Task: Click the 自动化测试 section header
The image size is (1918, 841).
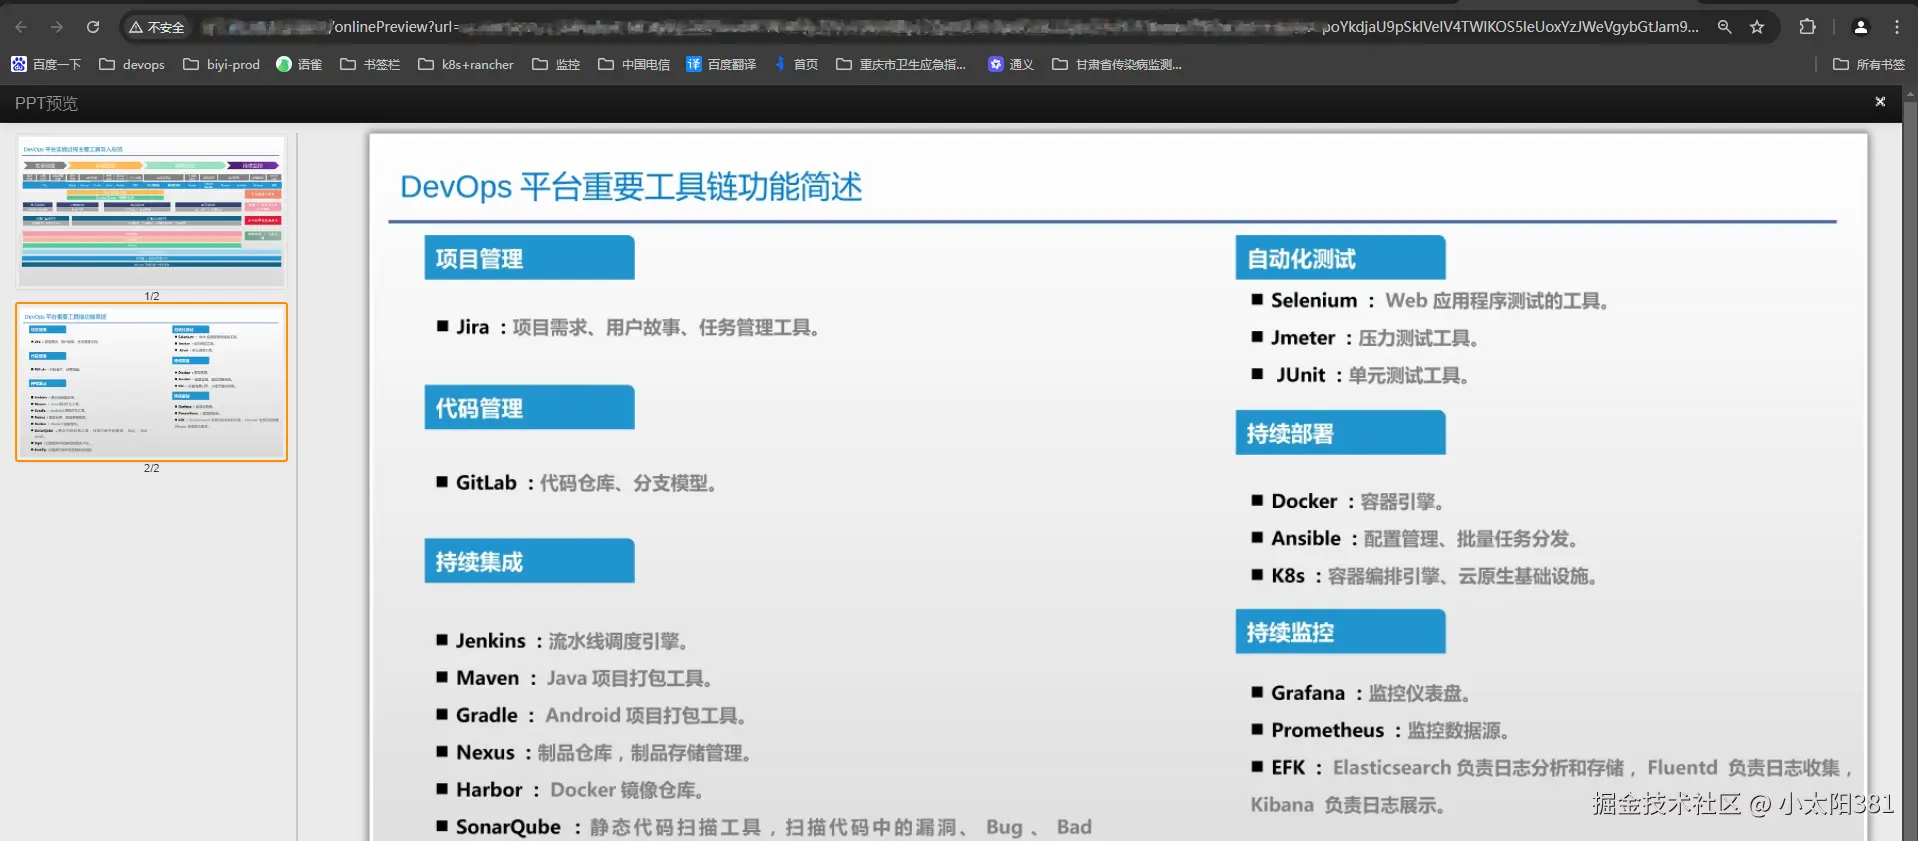Action: pos(1340,258)
